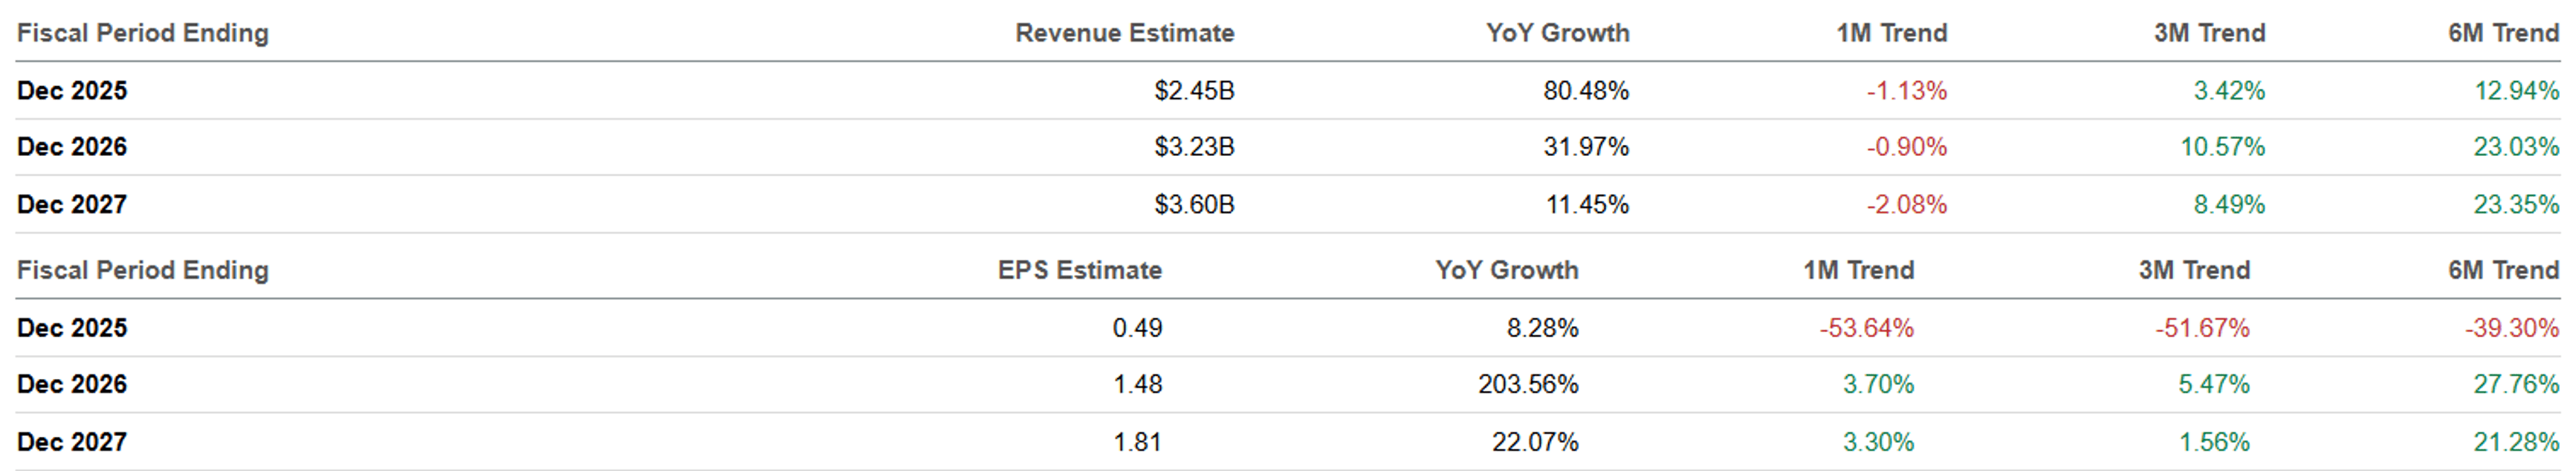Click the Revenue Estimate column header
Image resolution: width=2576 pixels, height=471 pixels.
pyautogui.click(x=1124, y=33)
